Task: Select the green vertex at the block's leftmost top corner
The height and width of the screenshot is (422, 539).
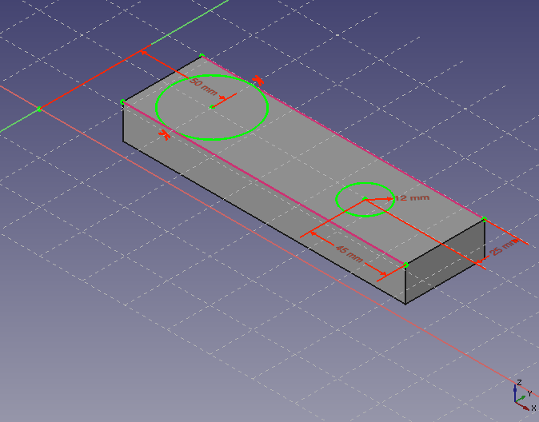Action: tap(123, 102)
